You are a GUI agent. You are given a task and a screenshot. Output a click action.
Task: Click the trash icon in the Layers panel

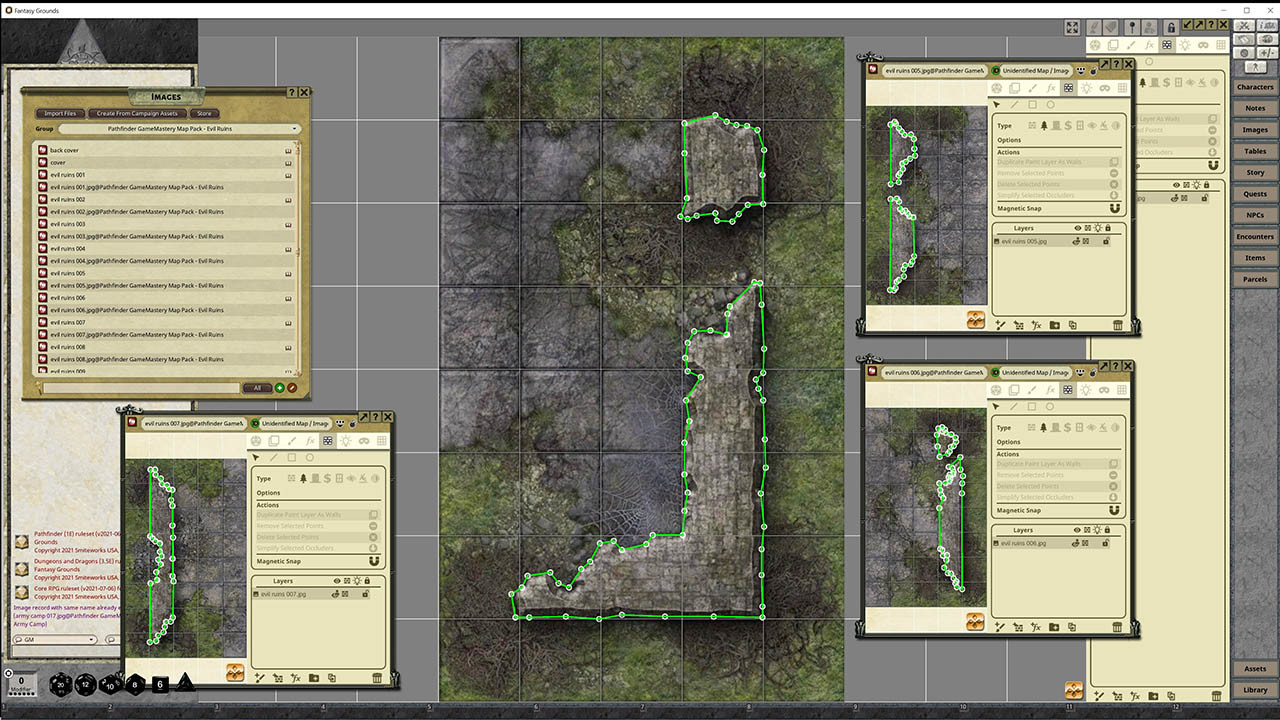coord(1117,324)
